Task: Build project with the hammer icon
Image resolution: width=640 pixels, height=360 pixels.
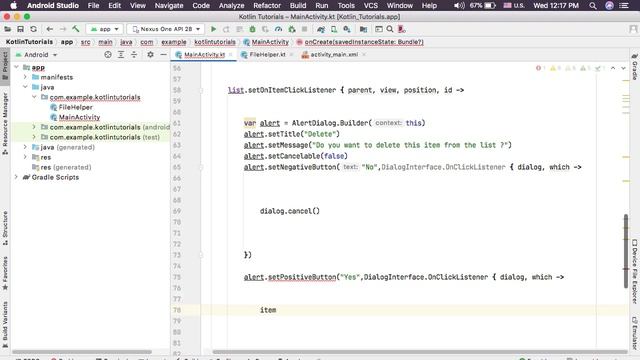Action: point(76,29)
